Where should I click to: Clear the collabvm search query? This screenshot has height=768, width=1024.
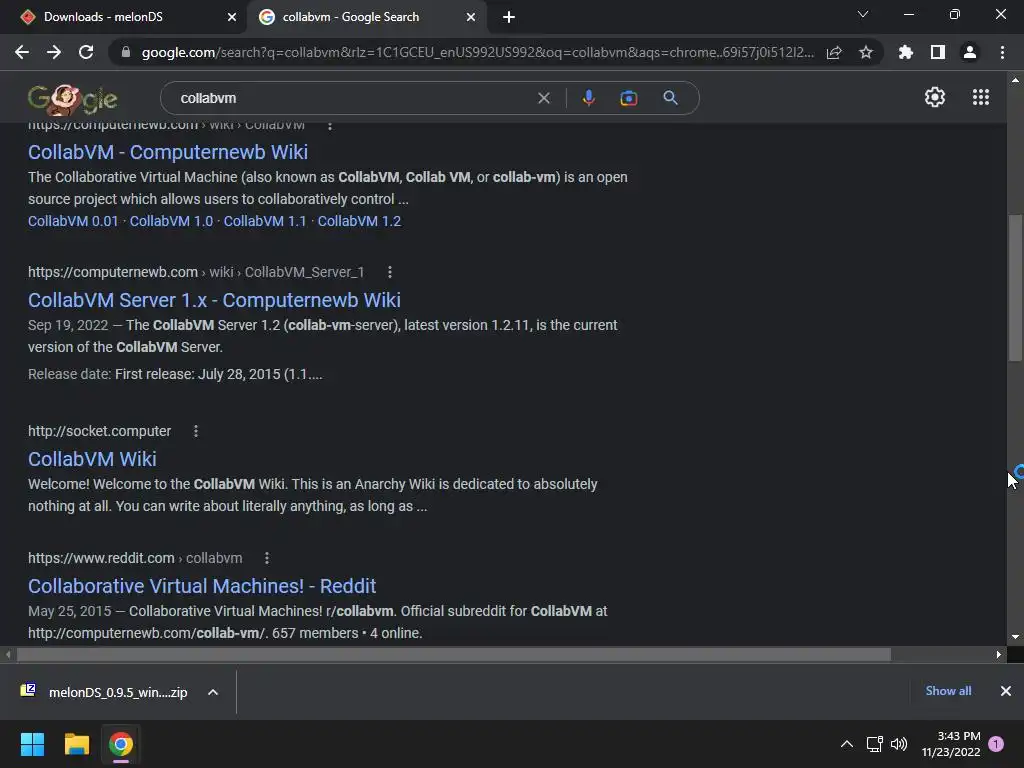[x=543, y=98]
